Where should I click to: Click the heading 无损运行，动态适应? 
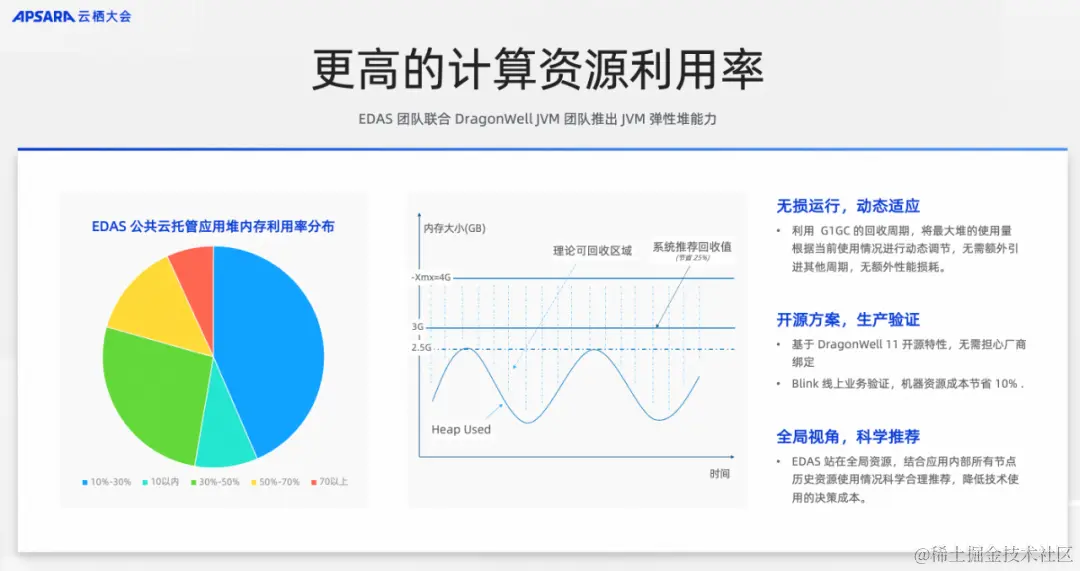[848, 206]
